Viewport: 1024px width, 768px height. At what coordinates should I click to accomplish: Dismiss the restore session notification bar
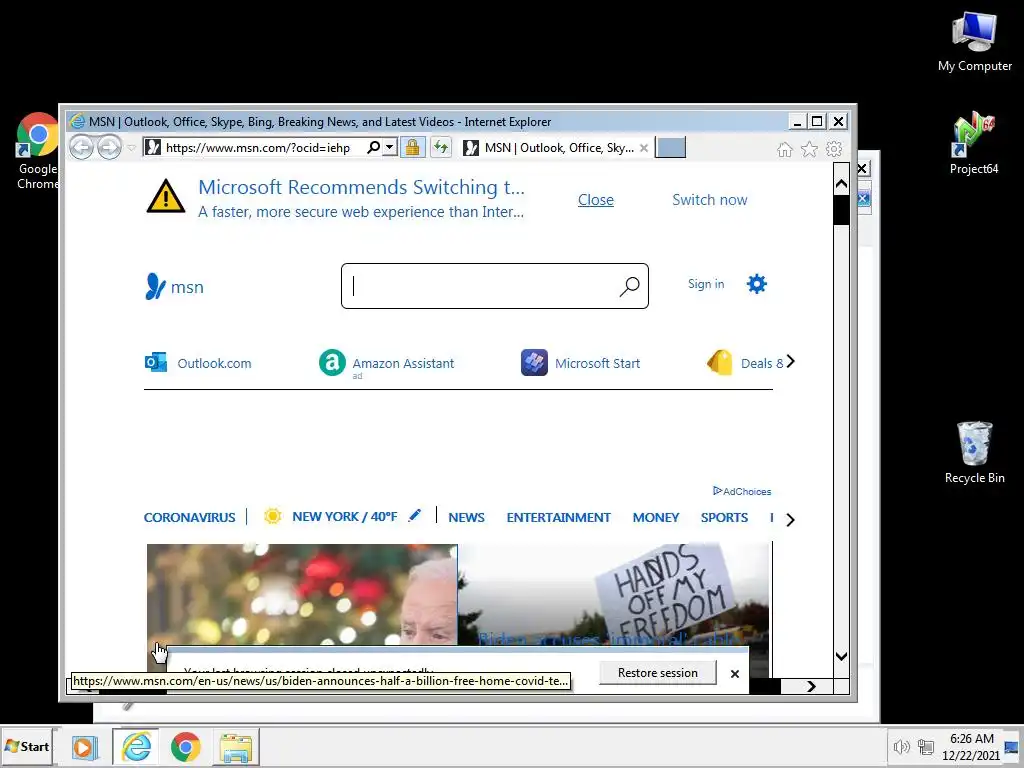(735, 673)
